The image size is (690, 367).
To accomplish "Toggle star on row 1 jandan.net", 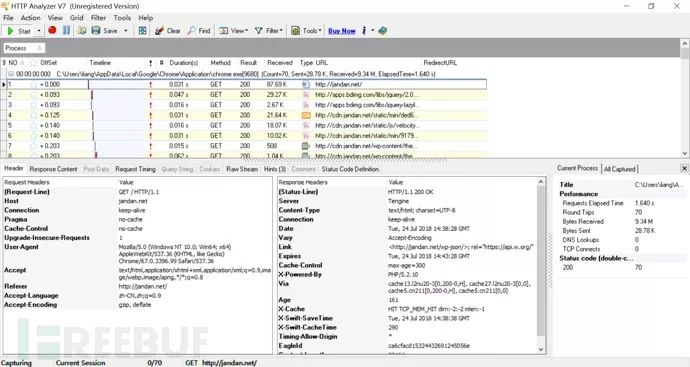I will pyautogui.click(x=33, y=84).
